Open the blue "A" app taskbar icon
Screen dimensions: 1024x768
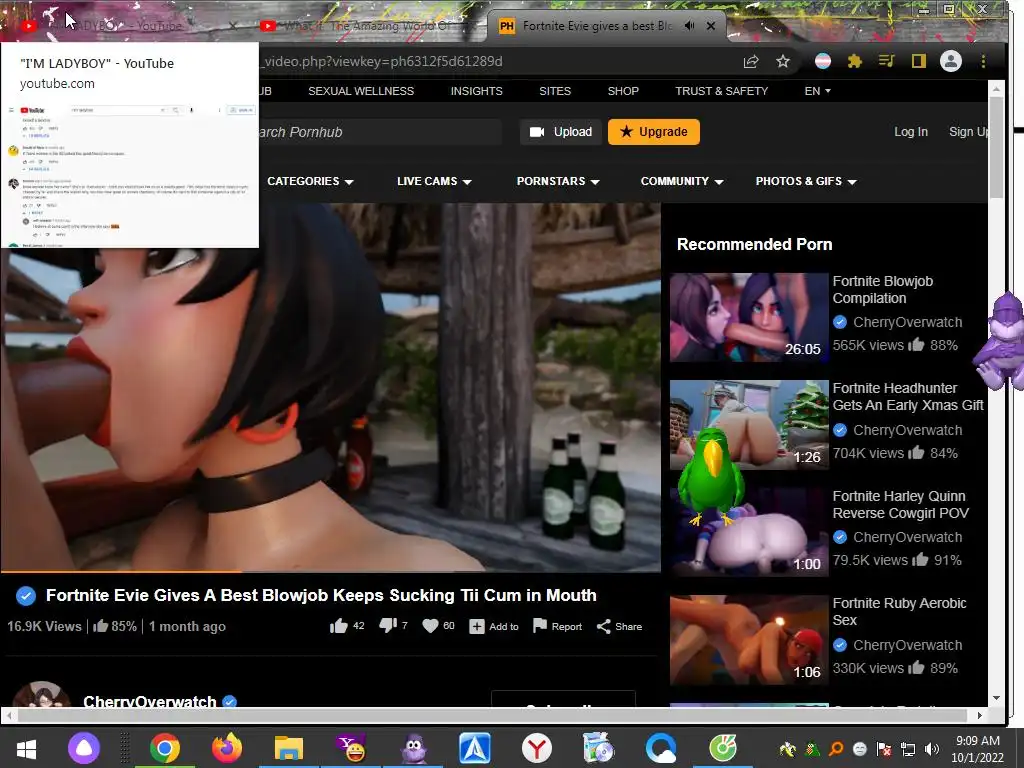point(475,748)
